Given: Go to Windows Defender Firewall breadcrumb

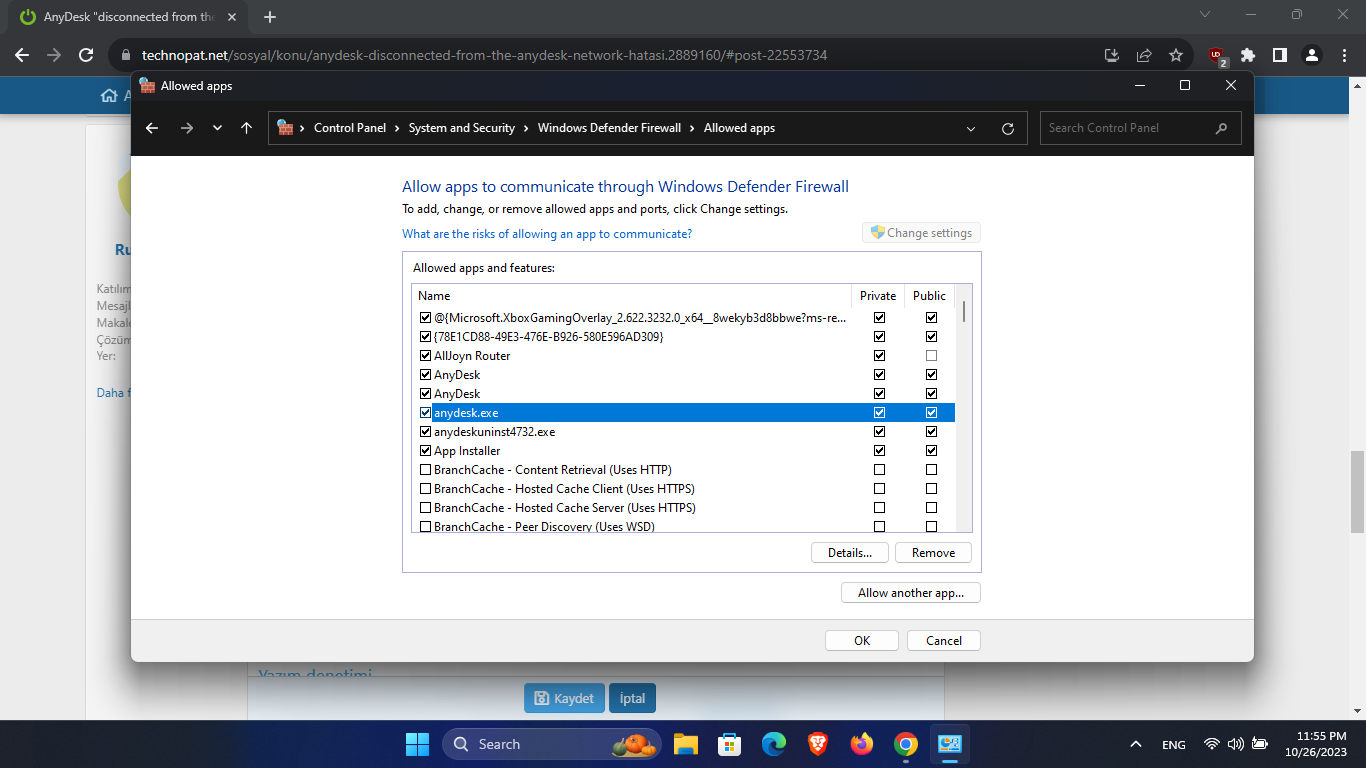Looking at the screenshot, I should pos(609,128).
